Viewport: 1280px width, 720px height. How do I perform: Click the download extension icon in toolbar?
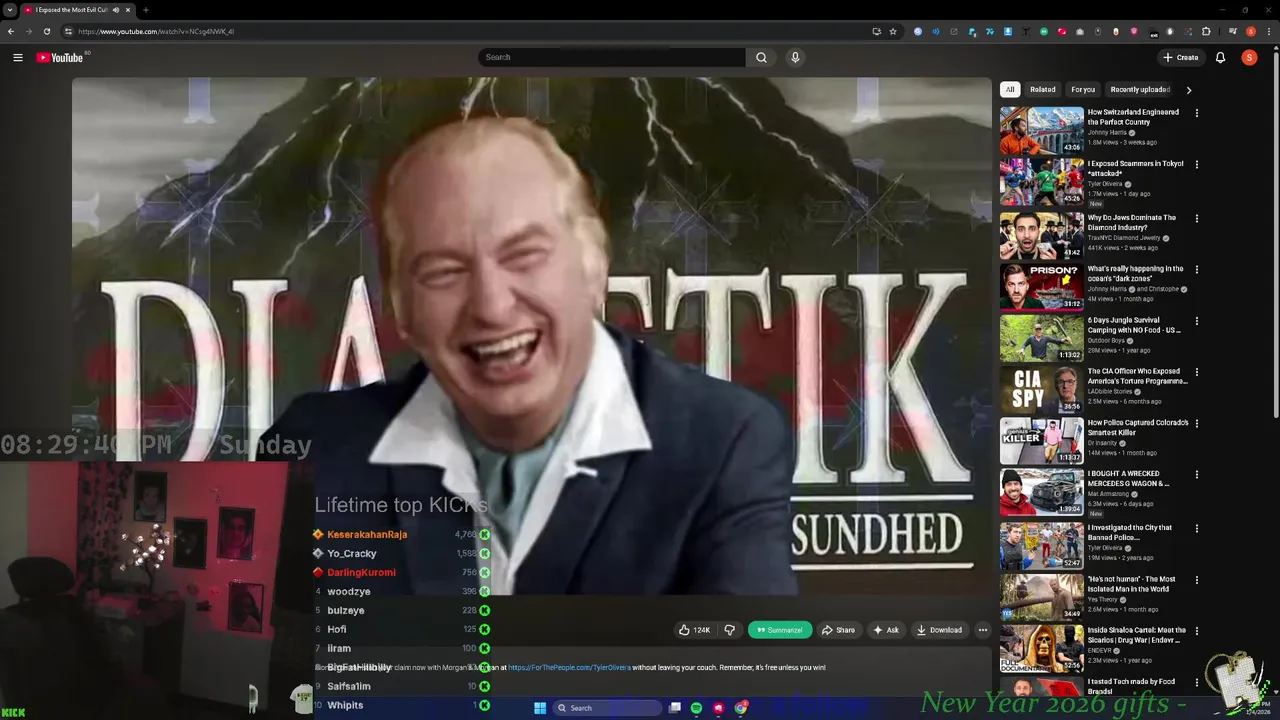coord(1008,31)
